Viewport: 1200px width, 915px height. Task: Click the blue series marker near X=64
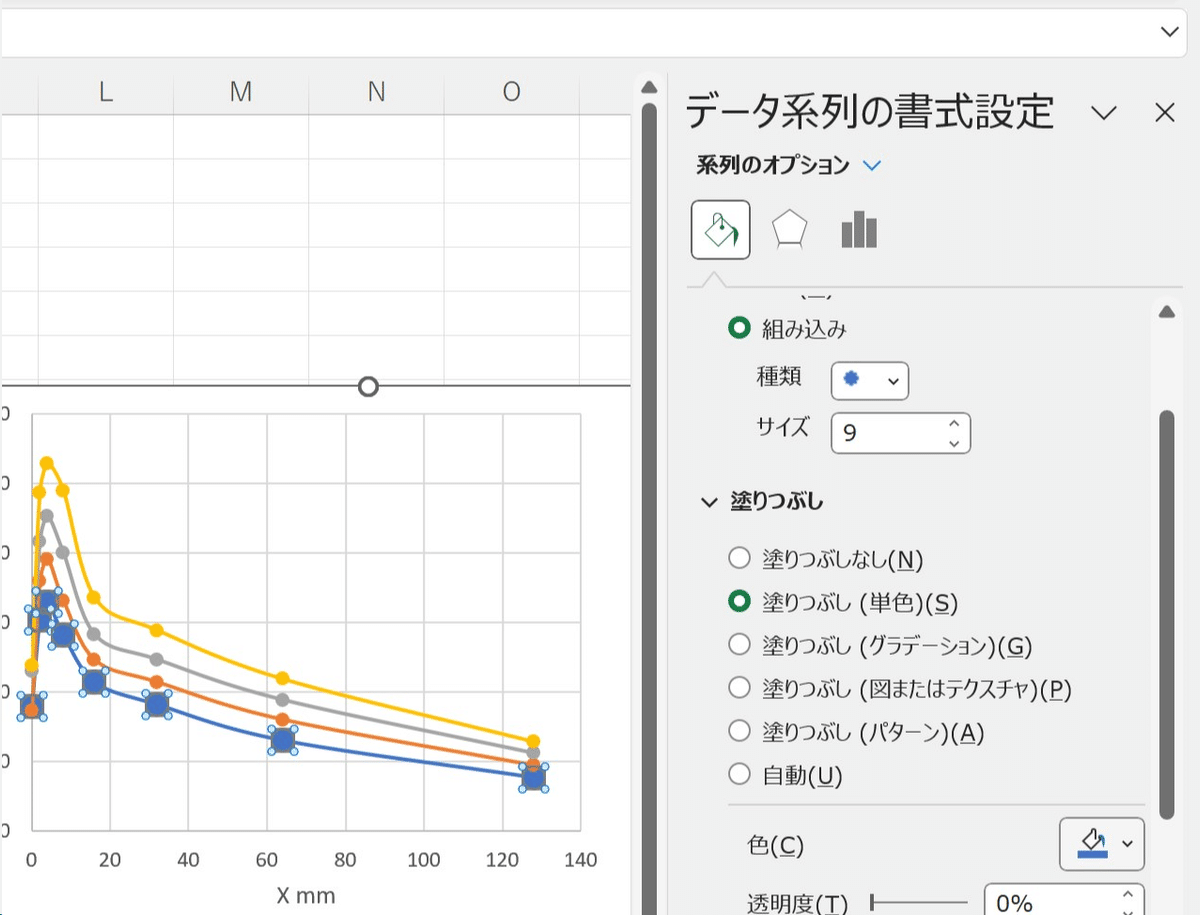coord(282,741)
